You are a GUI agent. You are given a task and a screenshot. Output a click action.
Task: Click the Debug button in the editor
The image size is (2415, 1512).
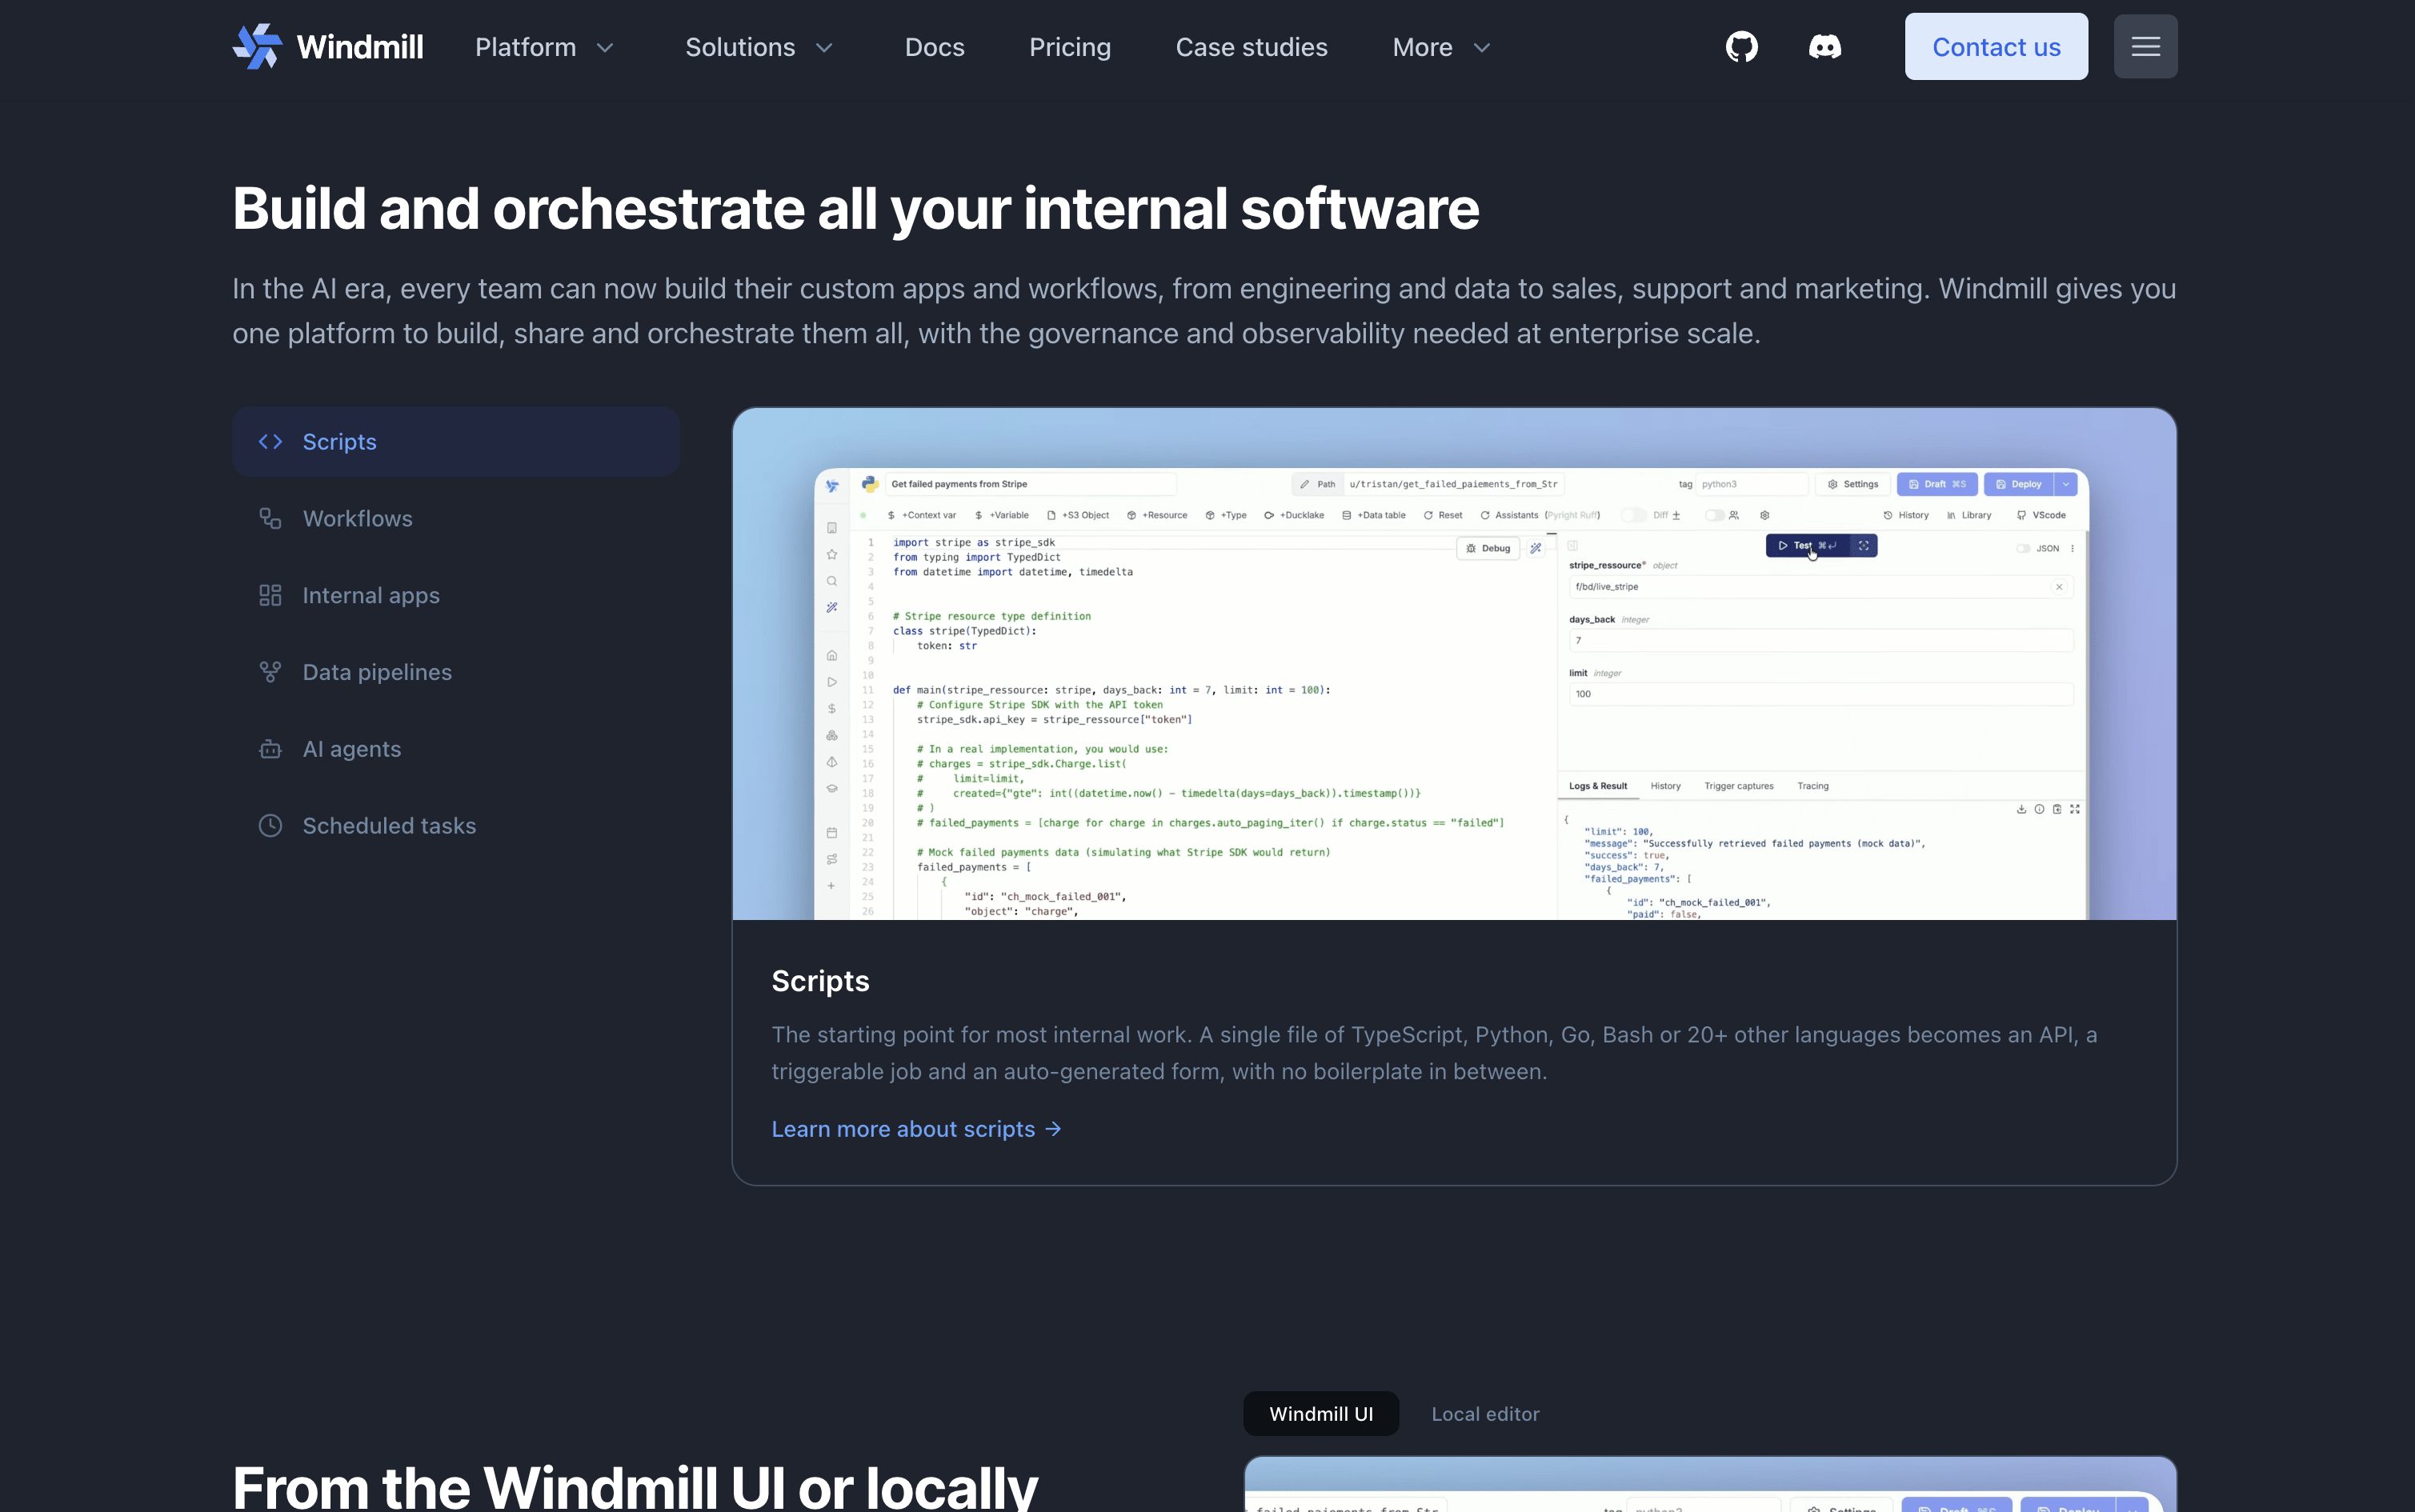tap(1488, 548)
